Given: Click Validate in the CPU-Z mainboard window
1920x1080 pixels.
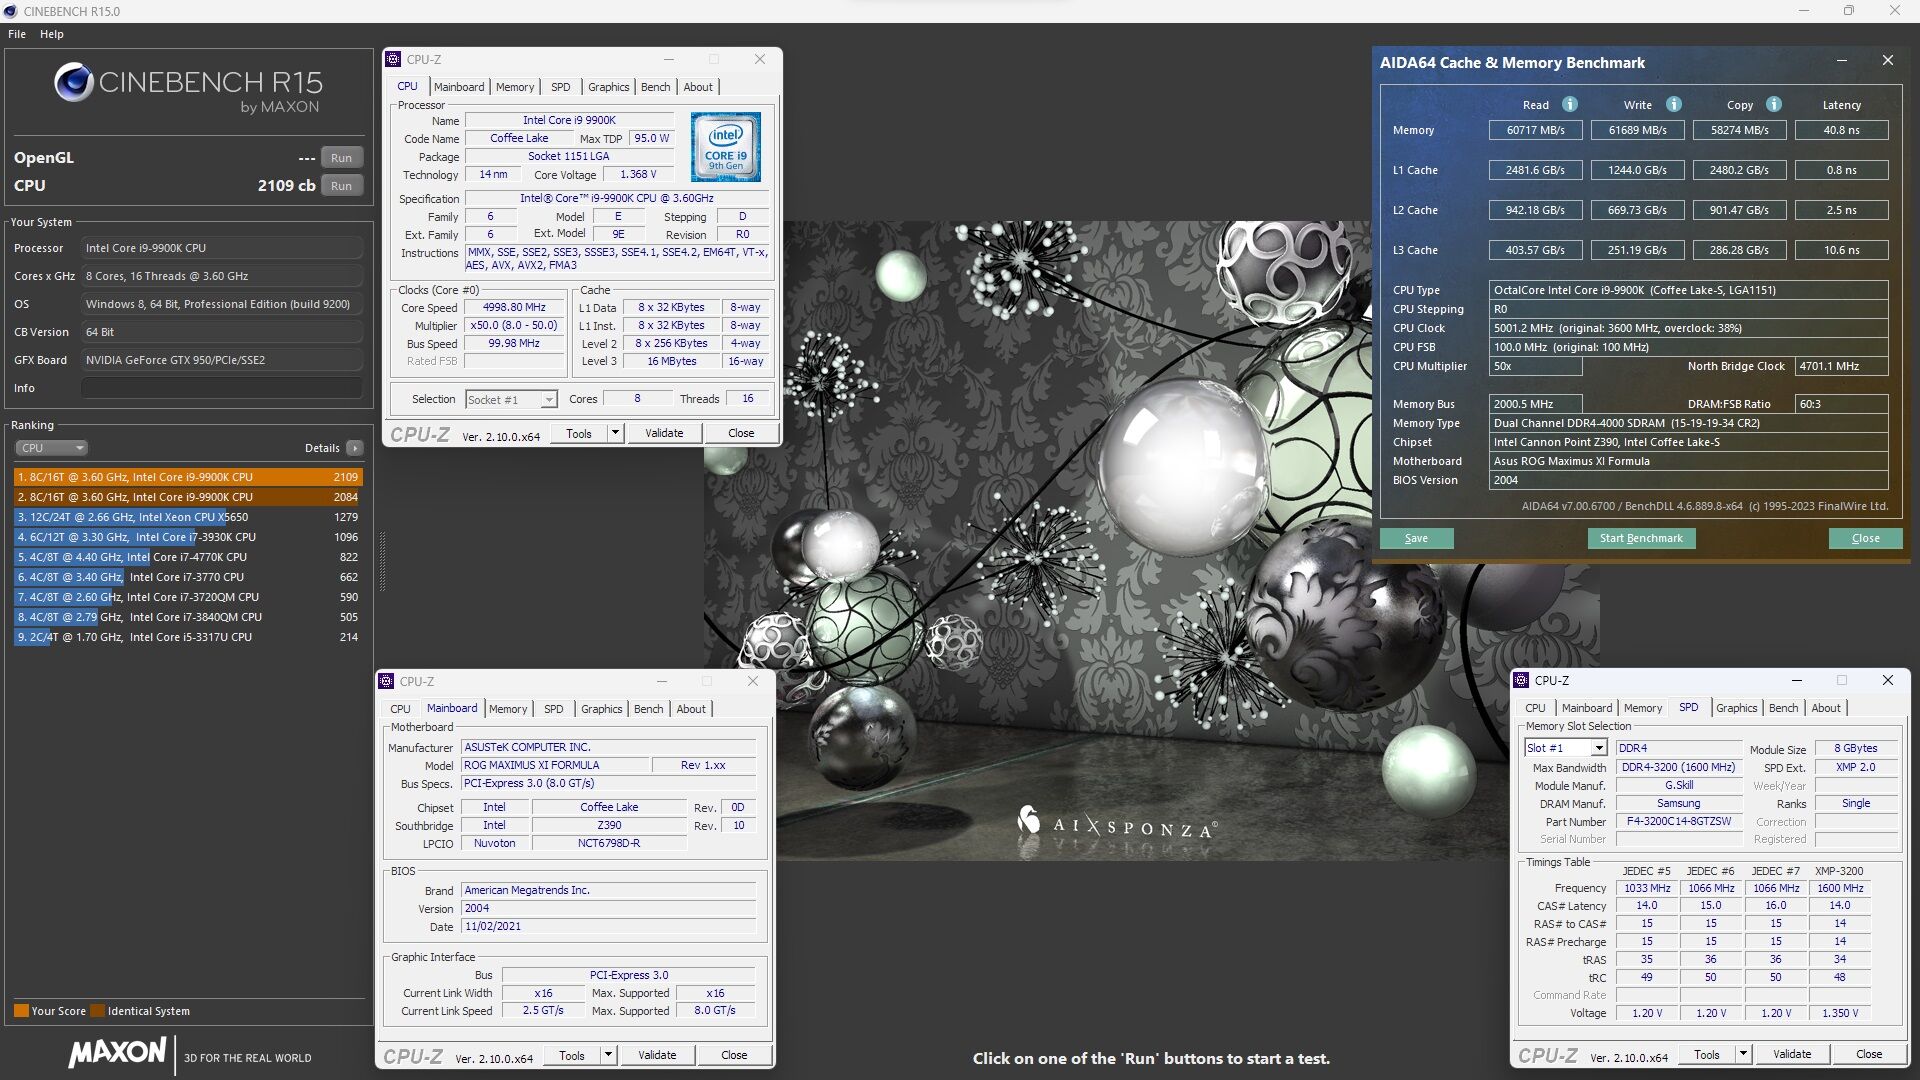Looking at the screenshot, I should coord(657,1055).
